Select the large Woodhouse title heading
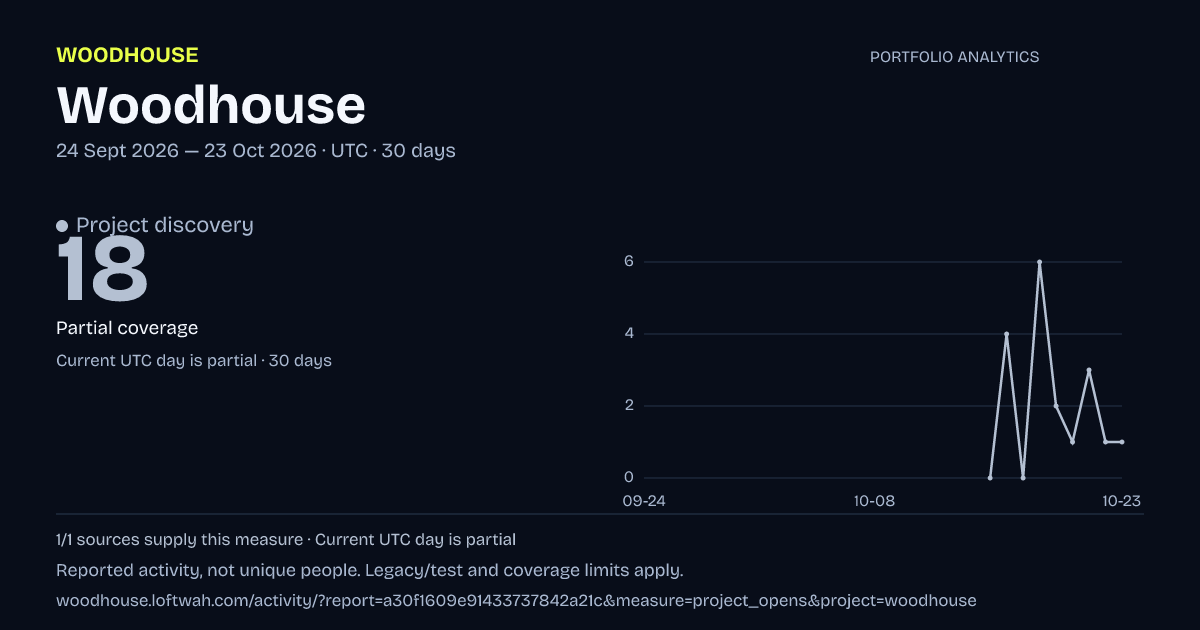Screen dimensions: 1200x630 click(211, 105)
